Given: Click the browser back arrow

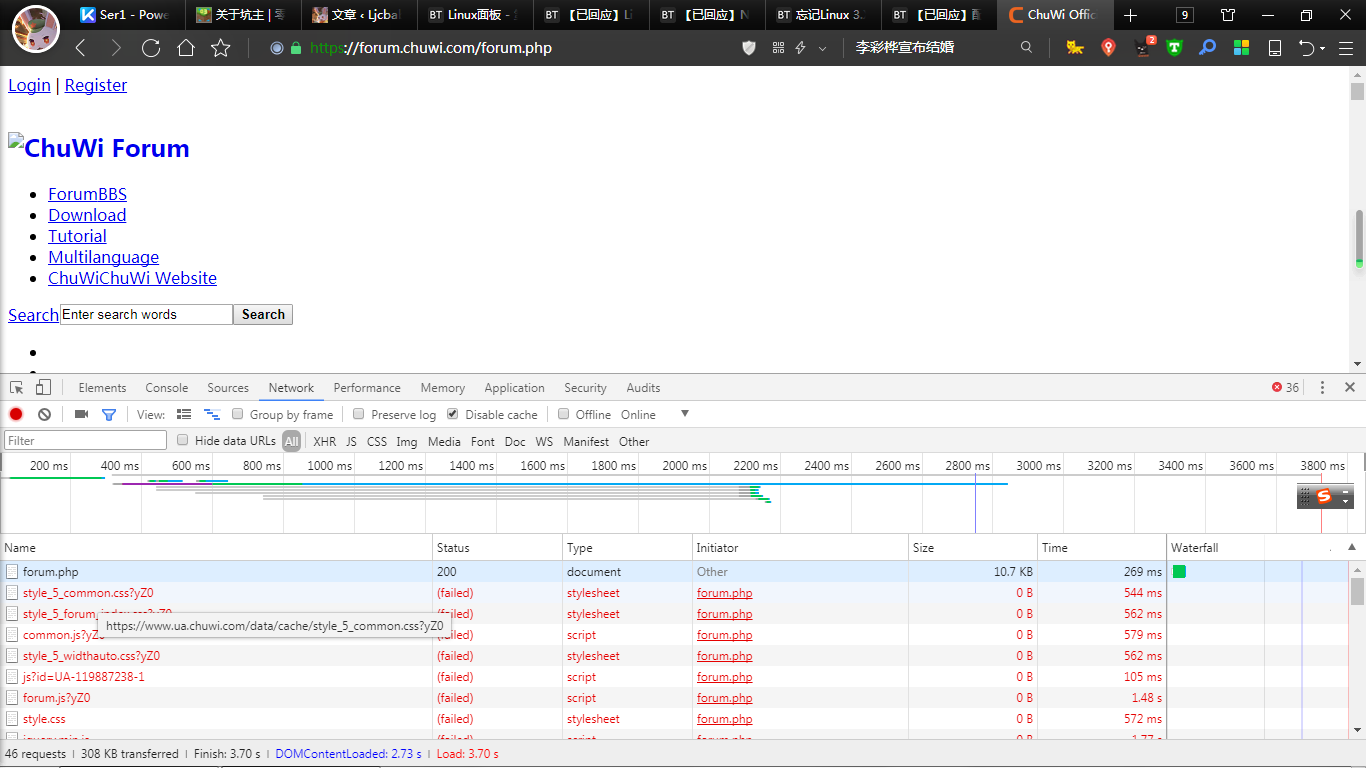Looking at the screenshot, I should click(81, 48).
